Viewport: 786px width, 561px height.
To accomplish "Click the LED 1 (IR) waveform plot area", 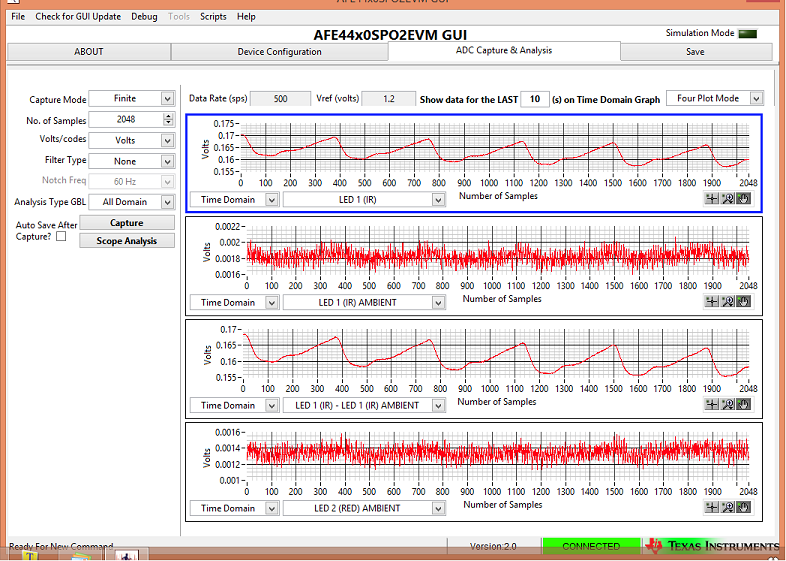I will [x=495, y=147].
